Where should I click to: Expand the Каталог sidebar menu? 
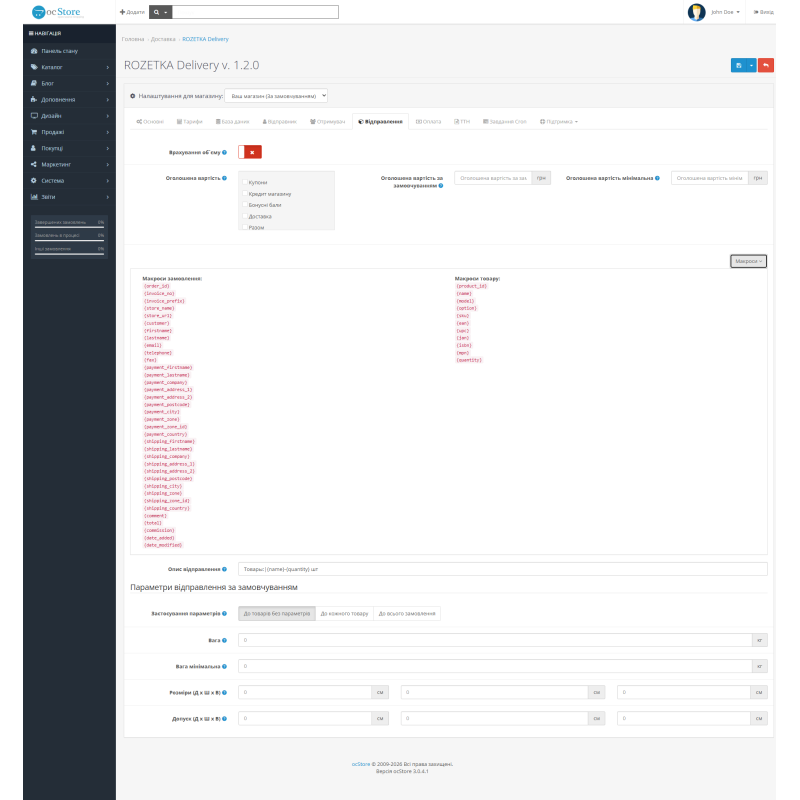pos(69,67)
